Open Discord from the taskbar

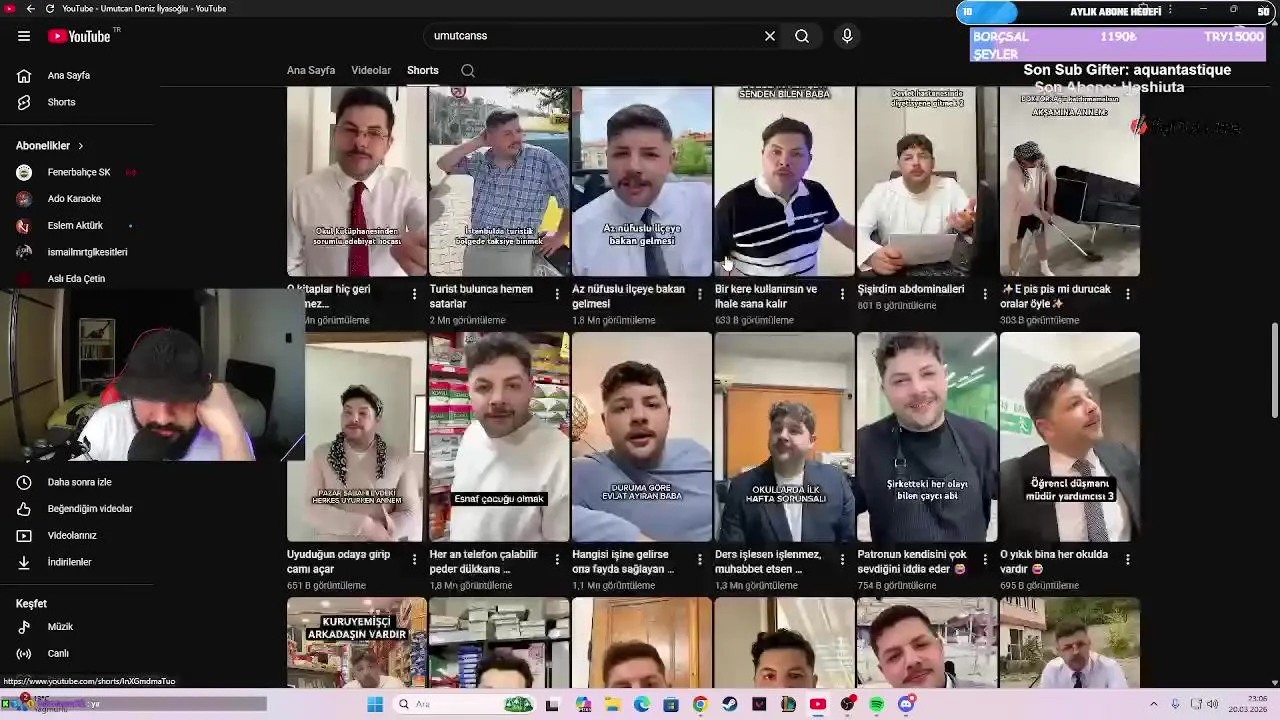click(906, 704)
